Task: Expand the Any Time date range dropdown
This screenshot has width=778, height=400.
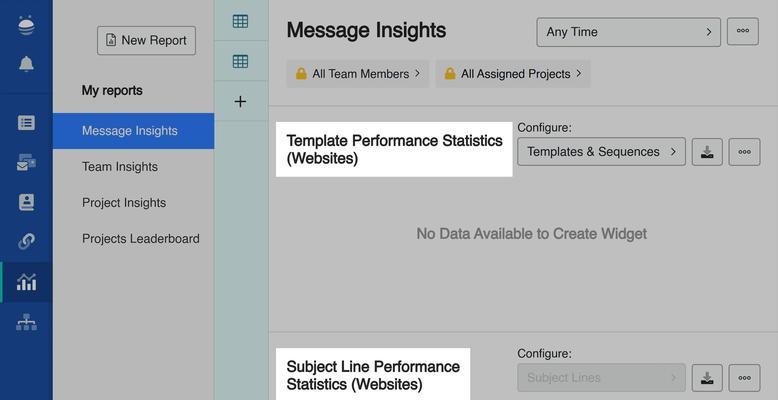Action: [628, 32]
